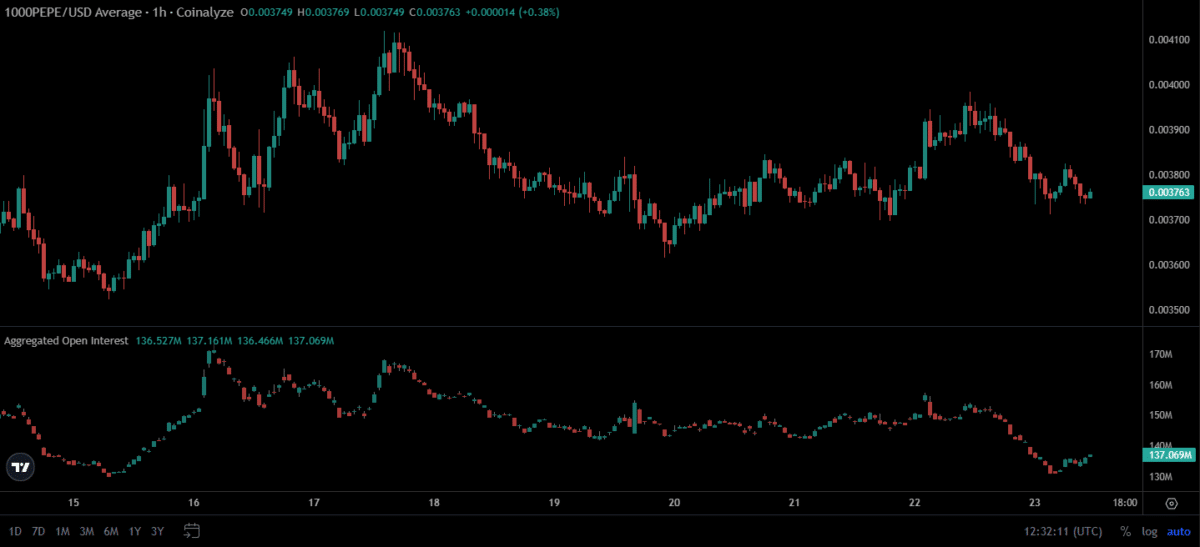
Task: Select the 1D time range
Action: pyautogui.click(x=15, y=531)
